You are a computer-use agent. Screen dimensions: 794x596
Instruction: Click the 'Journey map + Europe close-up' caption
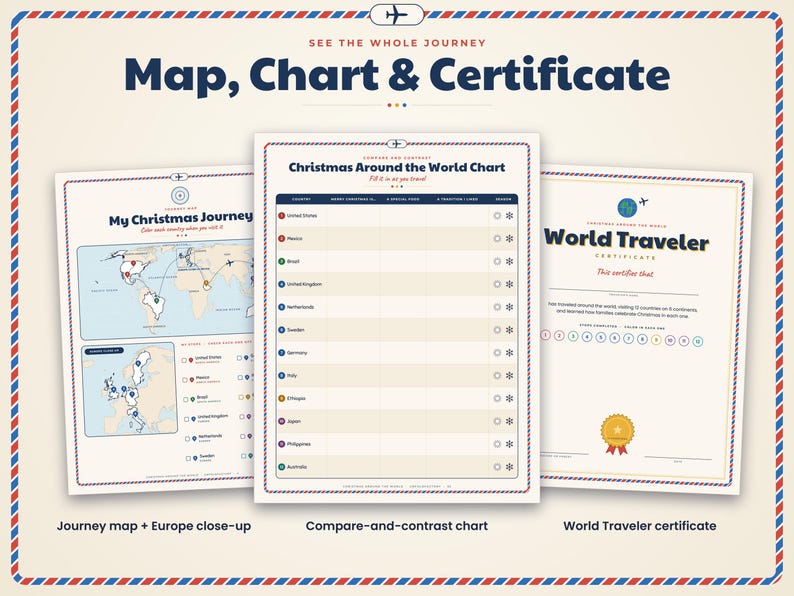pyautogui.click(x=154, y=526)
